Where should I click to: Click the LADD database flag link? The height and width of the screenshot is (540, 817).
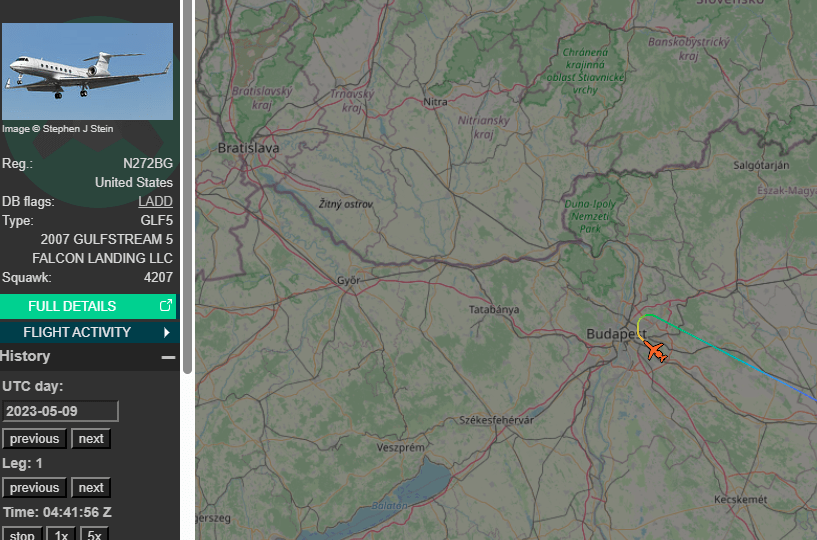click(x=155, y=202)
